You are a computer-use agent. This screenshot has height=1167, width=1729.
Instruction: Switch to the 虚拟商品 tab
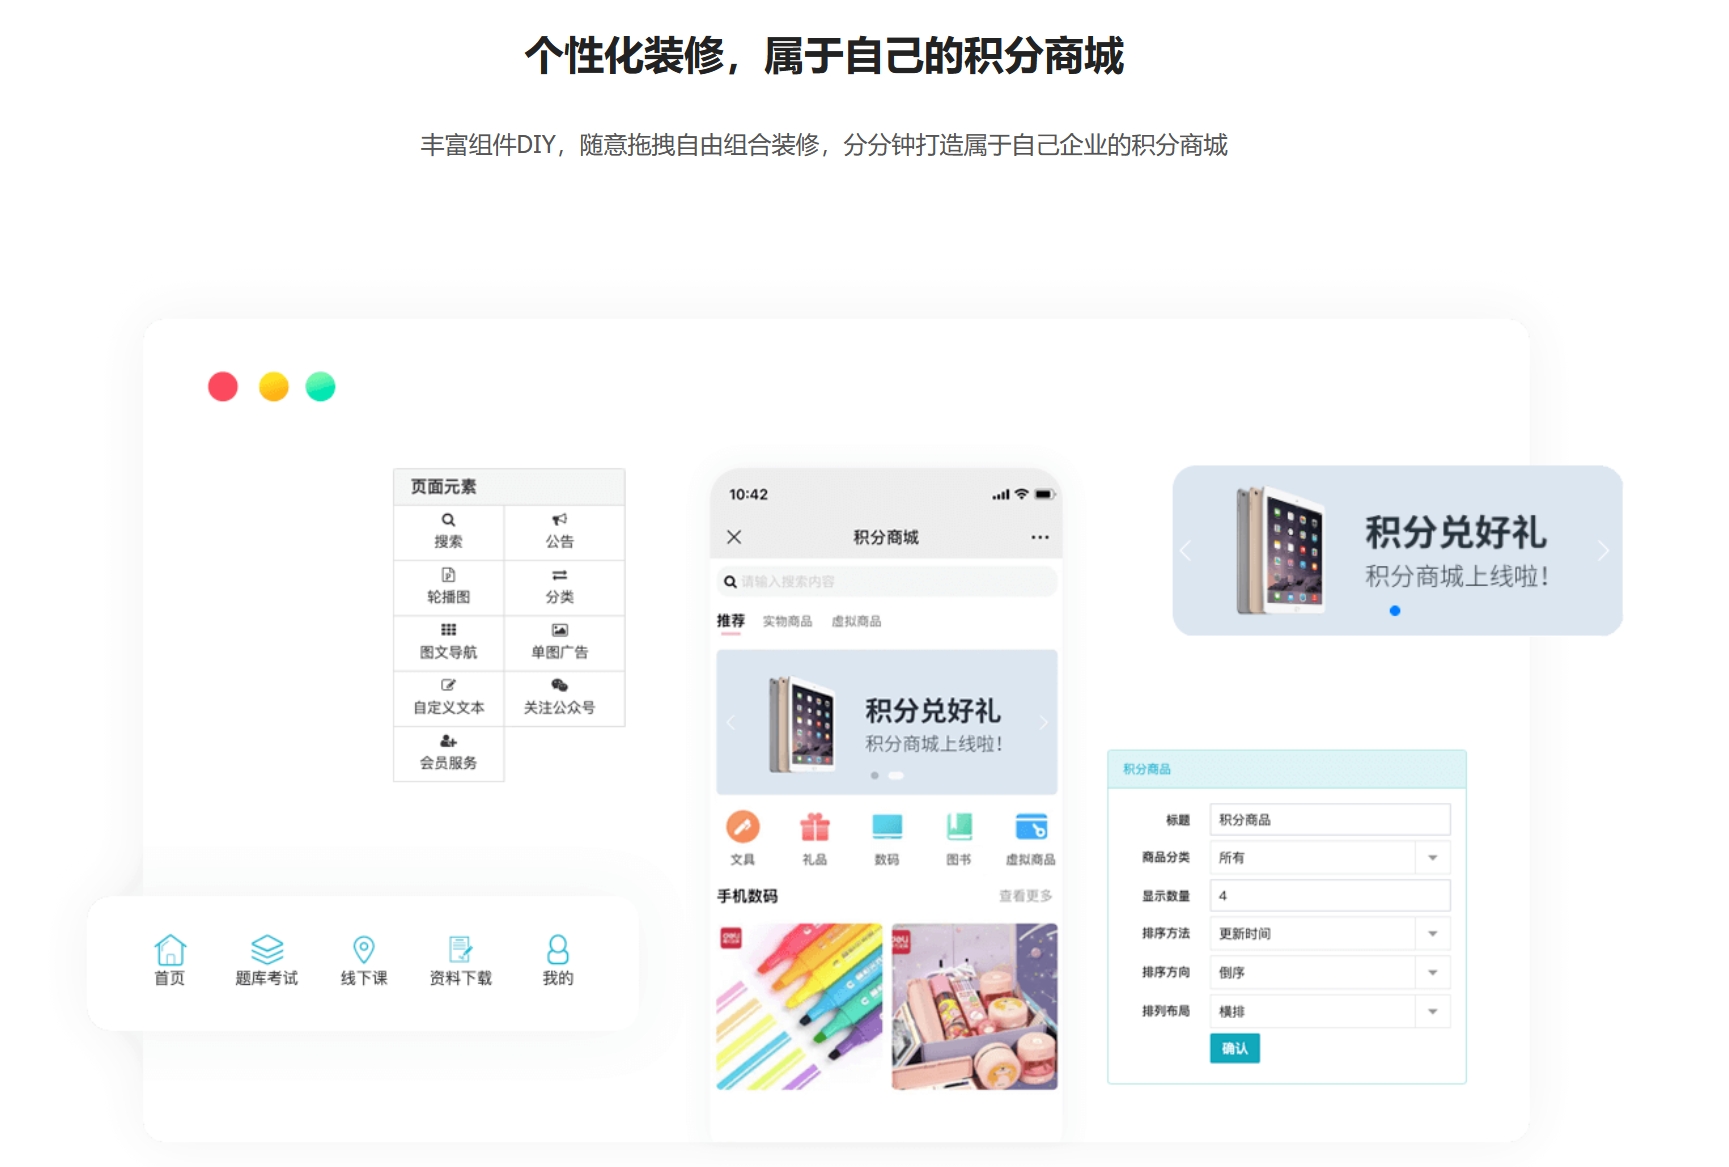(x=856, y=621)
